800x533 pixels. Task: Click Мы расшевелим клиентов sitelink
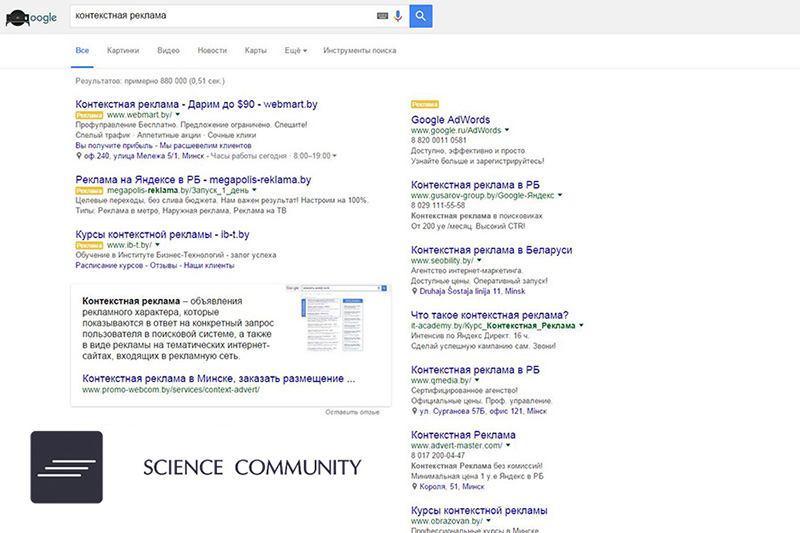pyautogui.click(x=206, y=145)
